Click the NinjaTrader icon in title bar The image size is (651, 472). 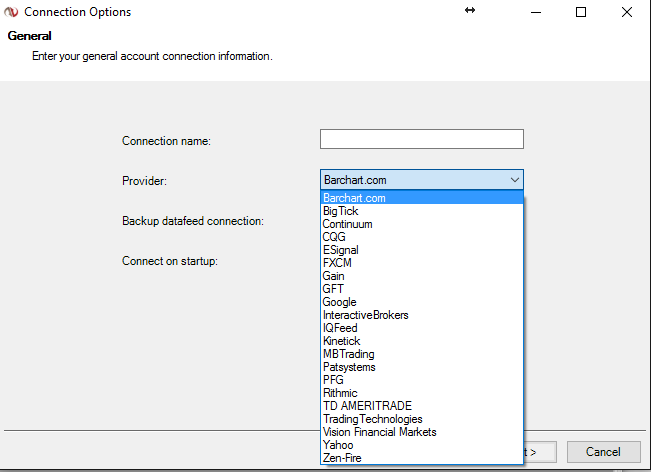pos(11,12)
